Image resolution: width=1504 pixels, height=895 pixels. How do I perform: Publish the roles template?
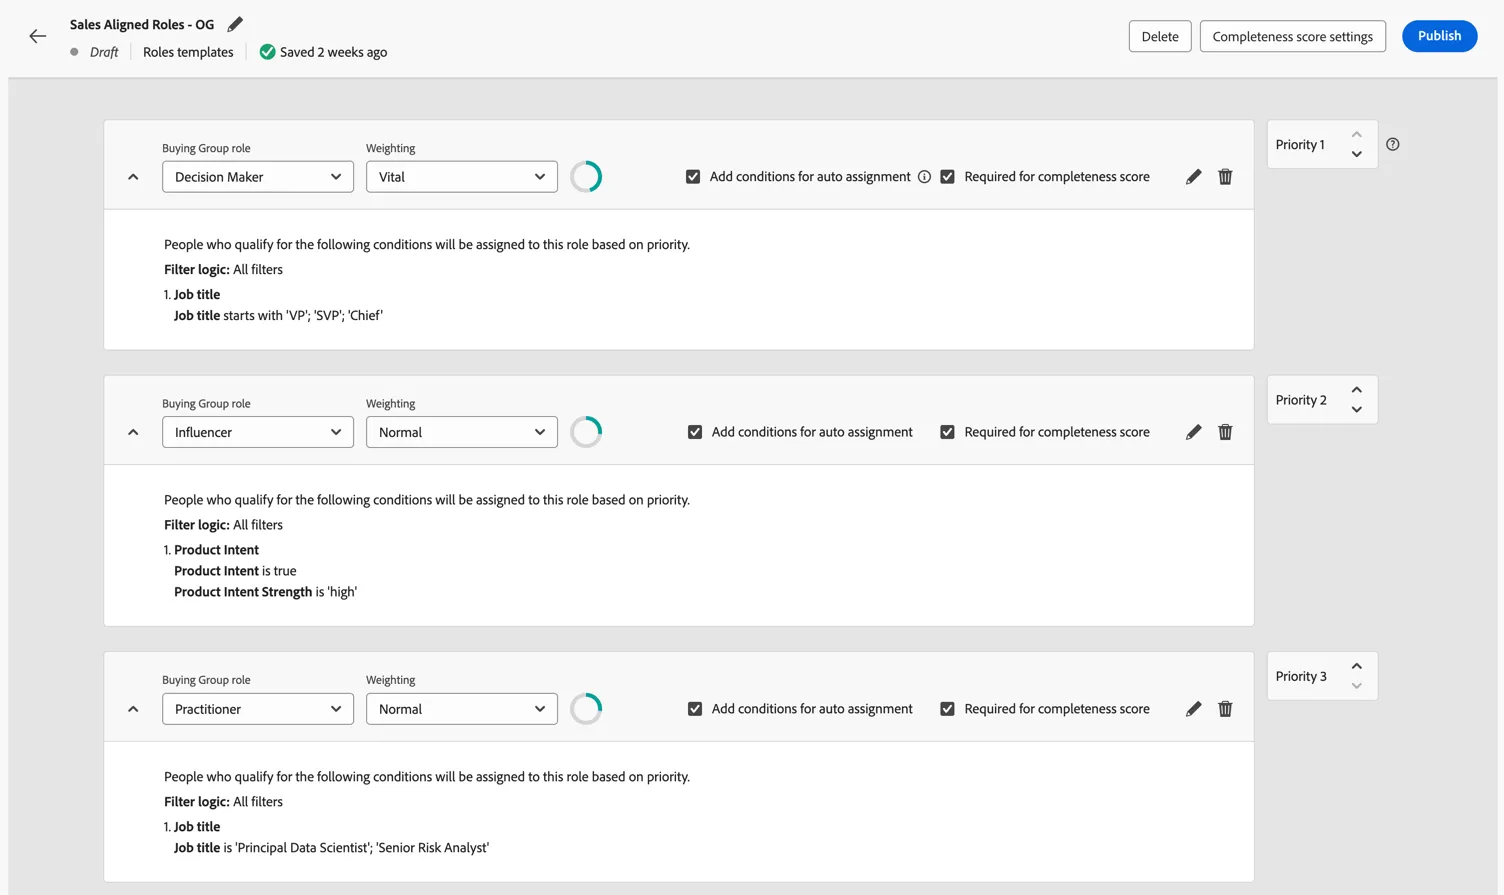[1439, 36]
